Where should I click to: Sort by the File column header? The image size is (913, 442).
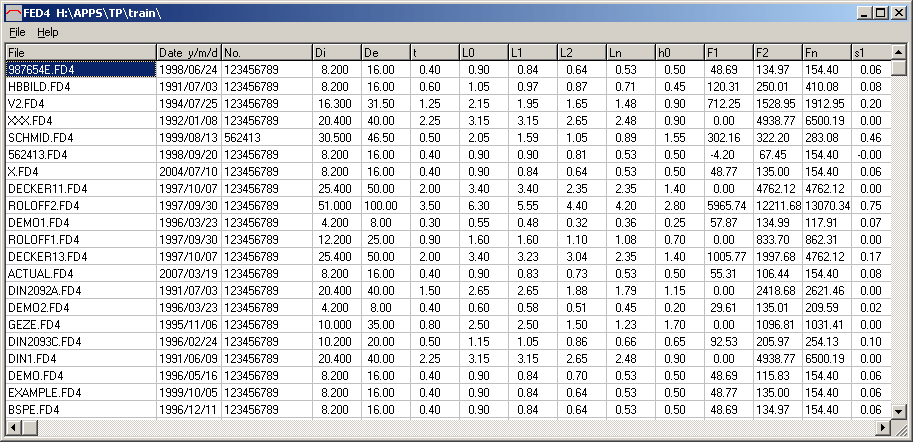(80, 51)
